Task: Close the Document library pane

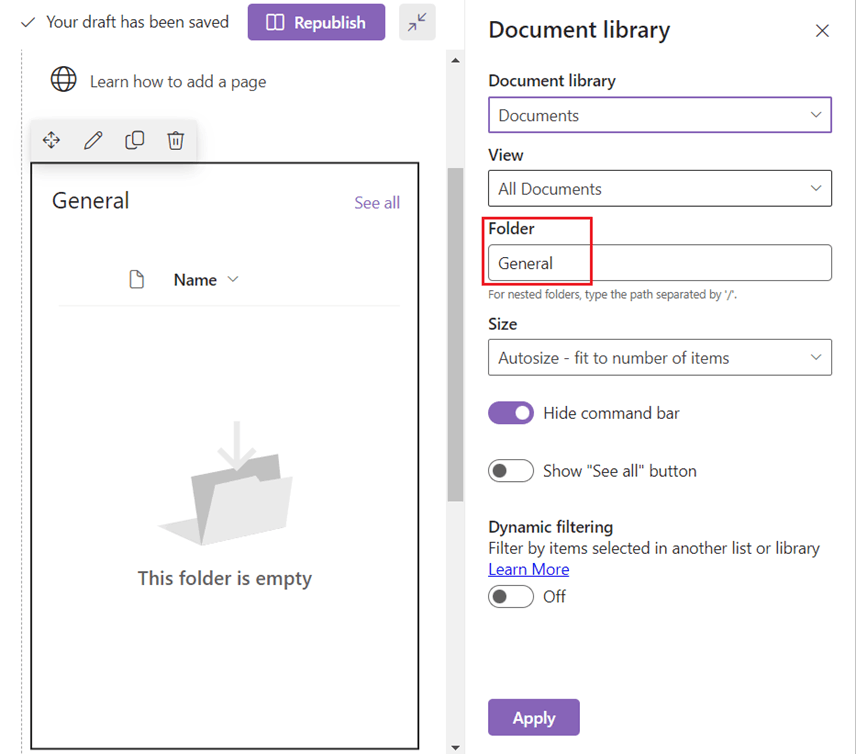Action: click(x=822, y=31)
